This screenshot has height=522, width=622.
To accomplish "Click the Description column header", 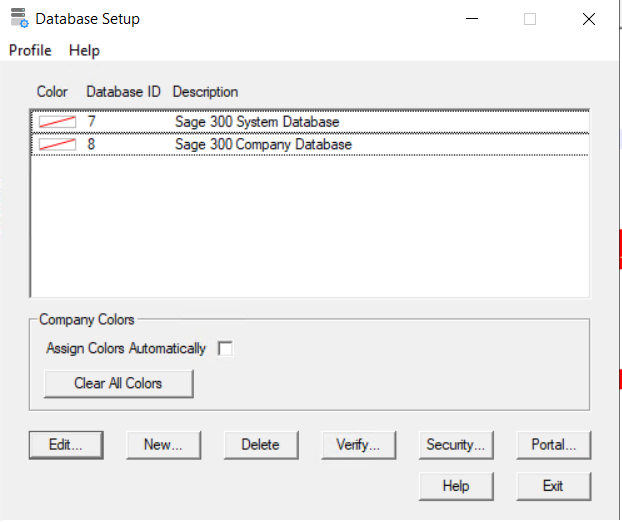I will pos(205,92).
